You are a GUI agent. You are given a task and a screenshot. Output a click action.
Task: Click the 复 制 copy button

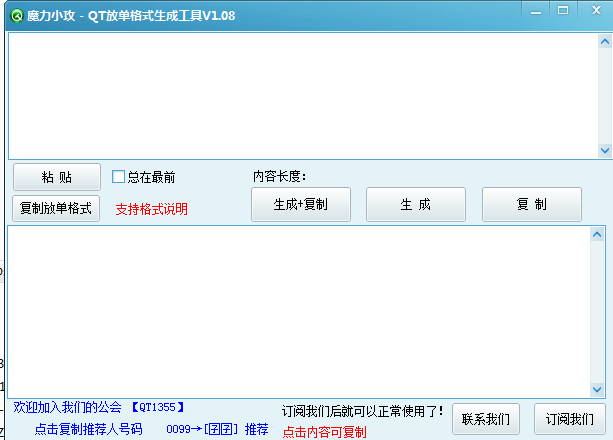click(x=532, y=205)
